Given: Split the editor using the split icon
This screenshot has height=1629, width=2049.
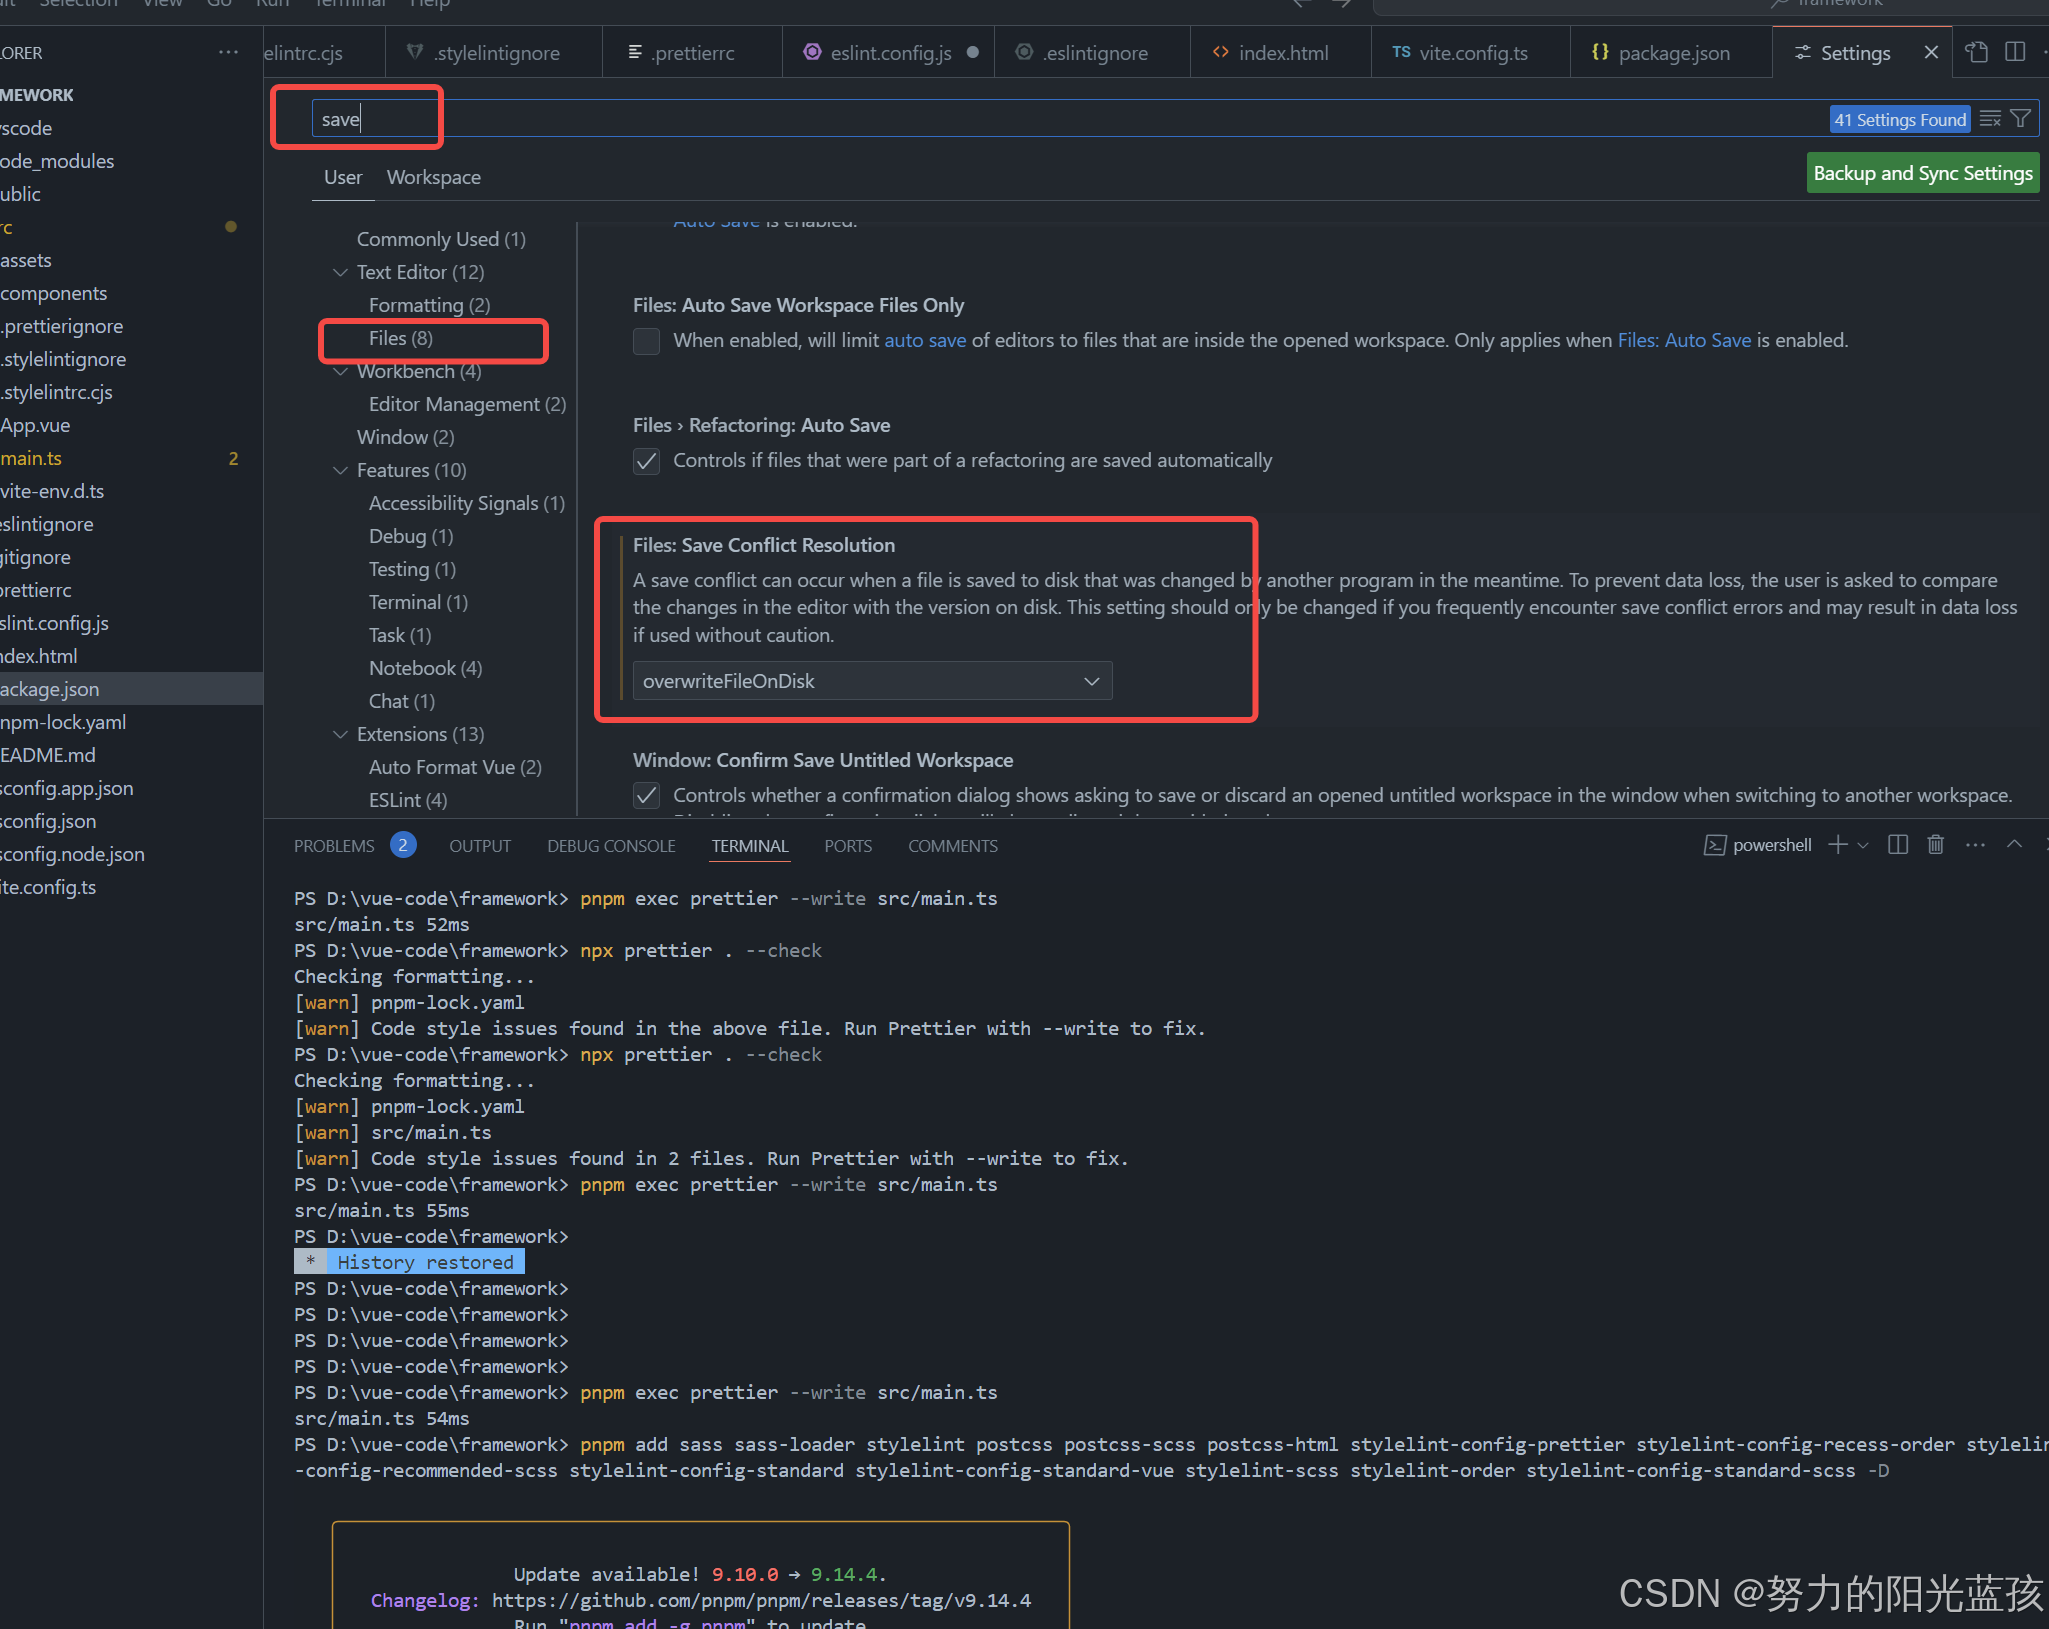Looking at the screenshot, I should pyautogui.click(x=2016, y=52).
